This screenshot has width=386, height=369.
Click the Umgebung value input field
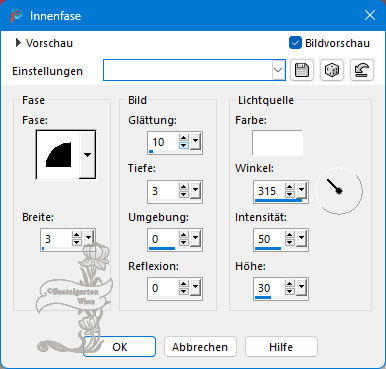tap(164, 239)
